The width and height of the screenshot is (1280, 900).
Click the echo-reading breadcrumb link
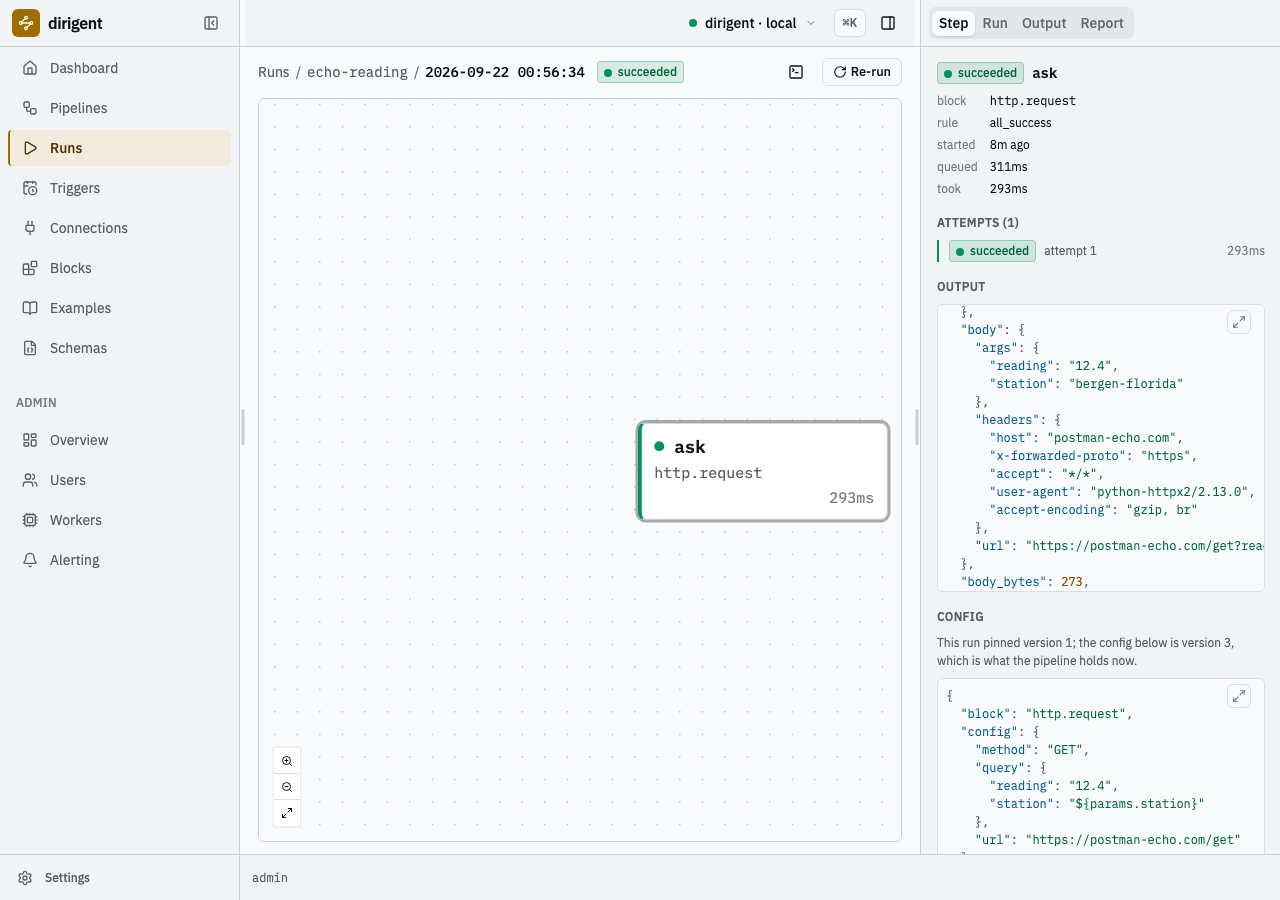(357, 72)
